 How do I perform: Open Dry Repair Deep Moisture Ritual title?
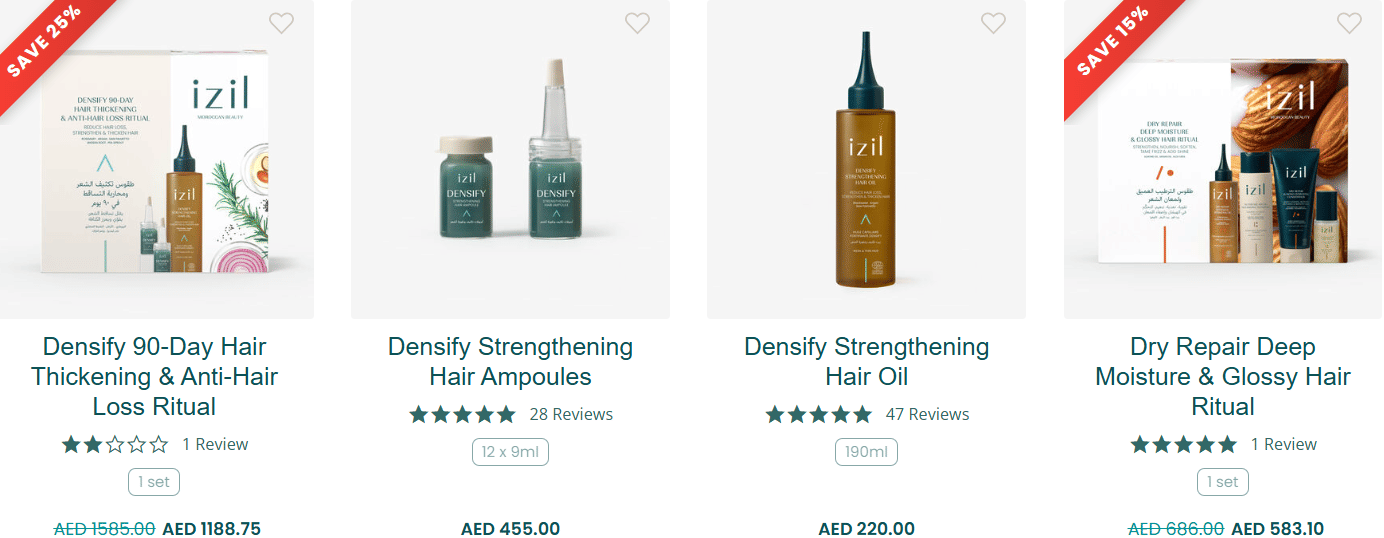coord(1222,377)
